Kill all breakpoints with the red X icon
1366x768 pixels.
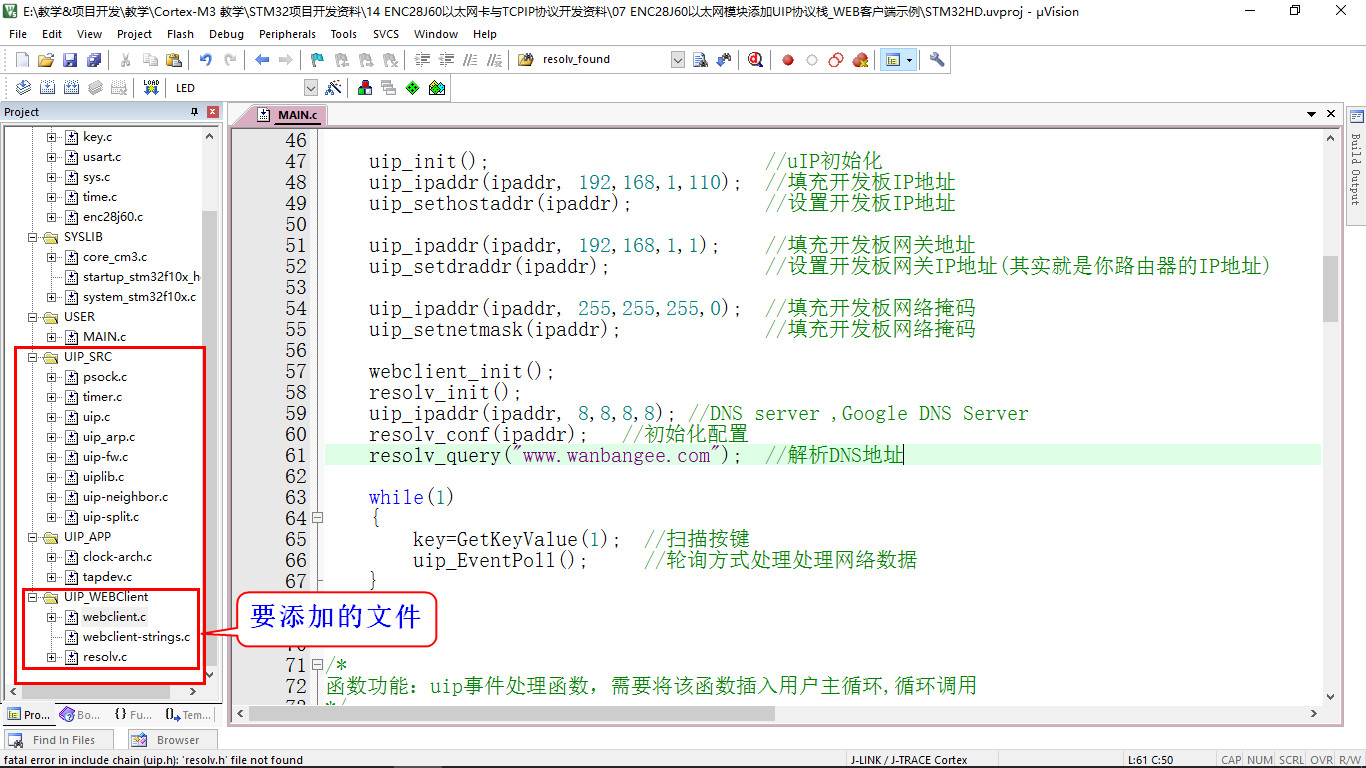pyautogui.click(x=860, y=60)
